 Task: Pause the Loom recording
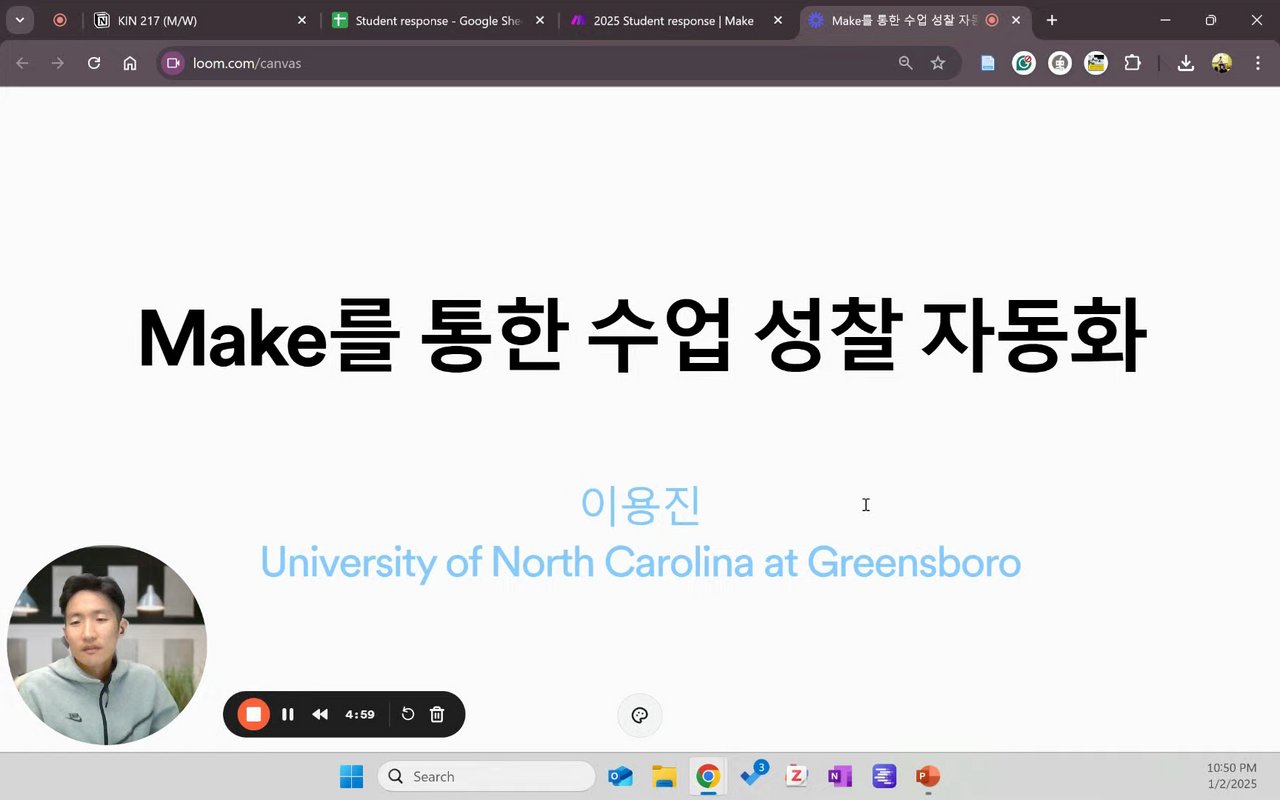pyautogui.click(x=288, y=714)
